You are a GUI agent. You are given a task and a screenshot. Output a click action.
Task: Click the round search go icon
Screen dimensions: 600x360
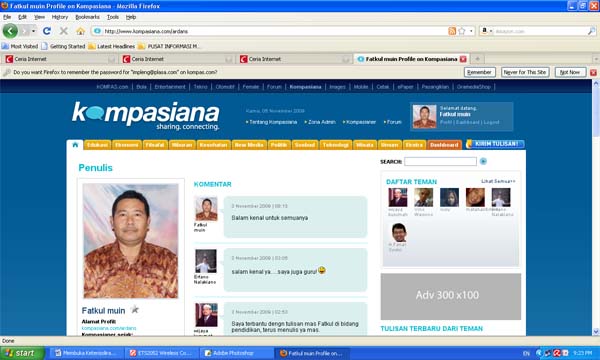click(483, 161)
